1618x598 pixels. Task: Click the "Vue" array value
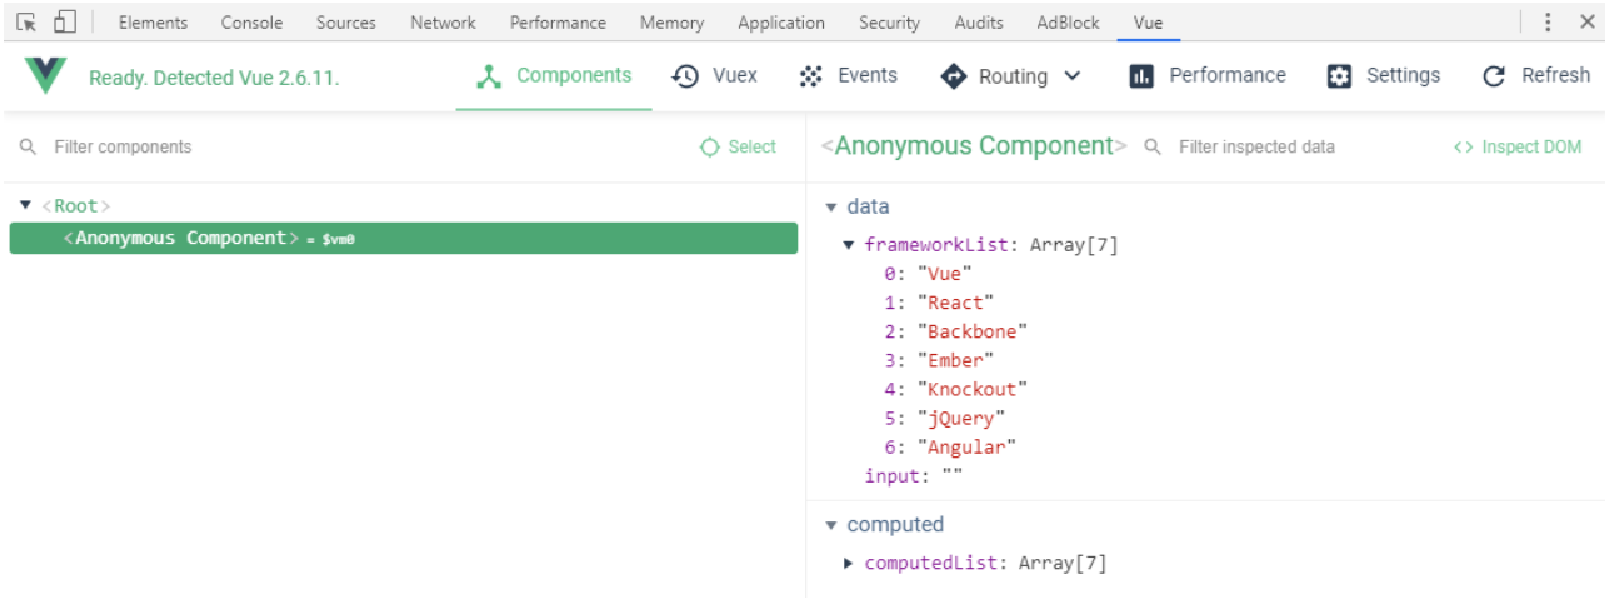(944, 274)
